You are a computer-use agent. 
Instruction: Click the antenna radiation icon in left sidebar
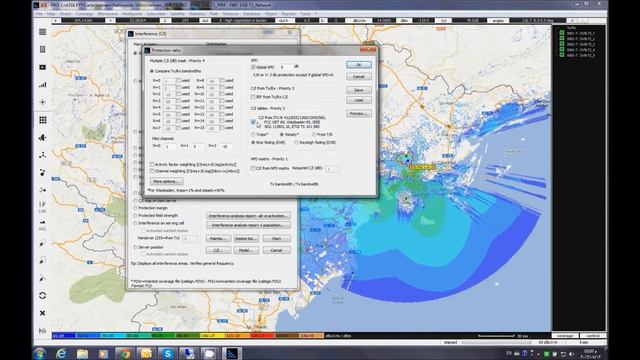point(42,138)
